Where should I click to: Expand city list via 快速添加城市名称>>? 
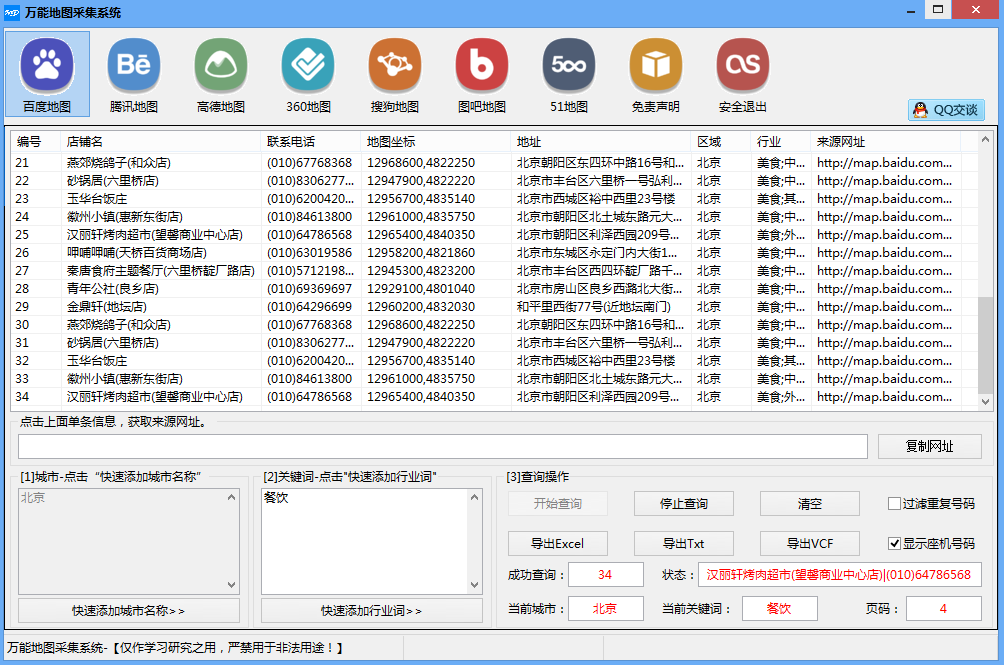click(128, 610)
